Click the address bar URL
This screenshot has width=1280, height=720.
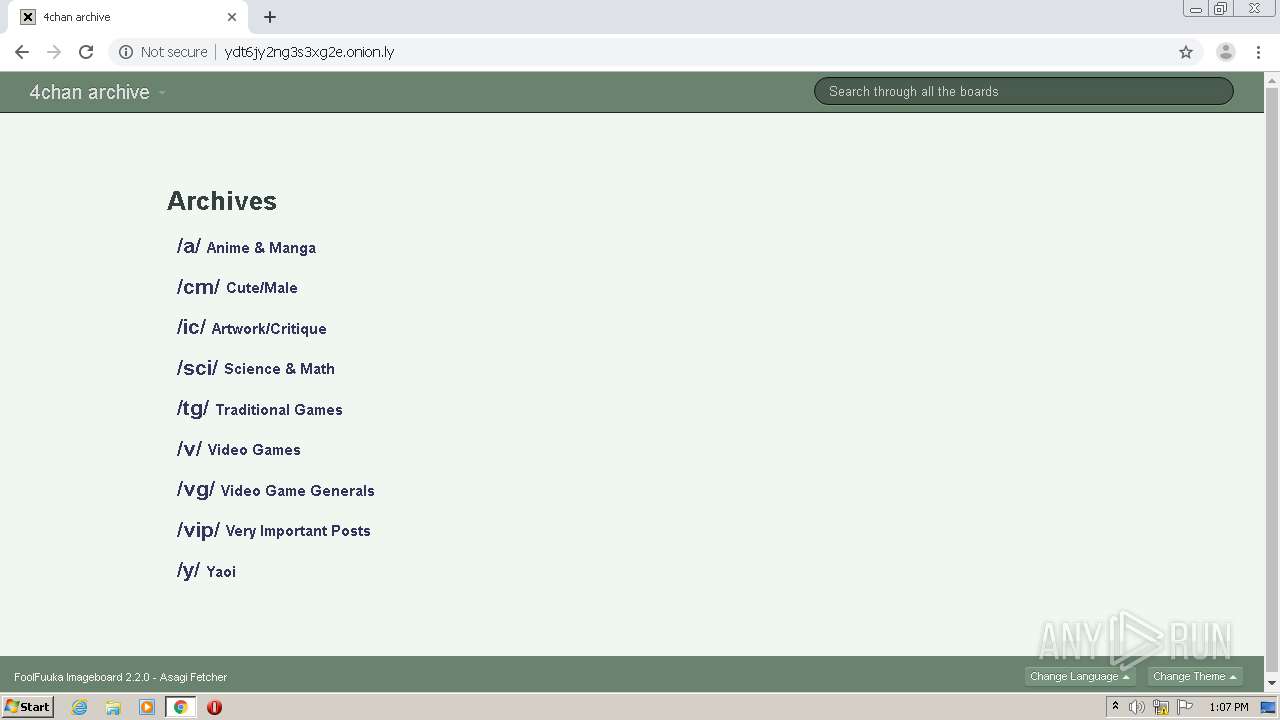(x=309, y=52)
